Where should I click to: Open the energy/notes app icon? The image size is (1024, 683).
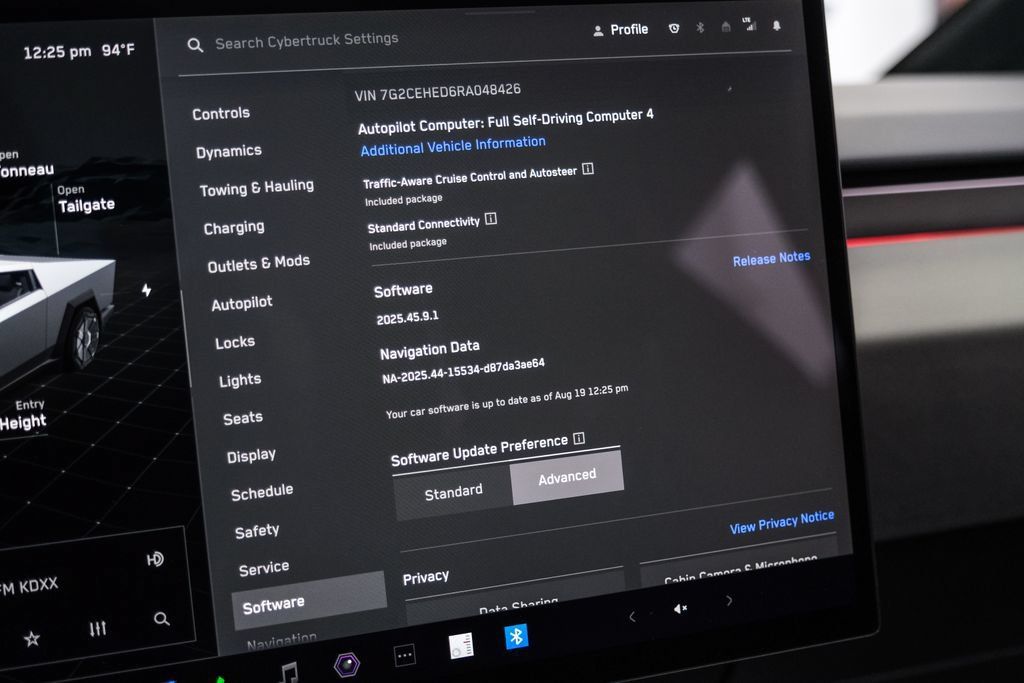461,645
